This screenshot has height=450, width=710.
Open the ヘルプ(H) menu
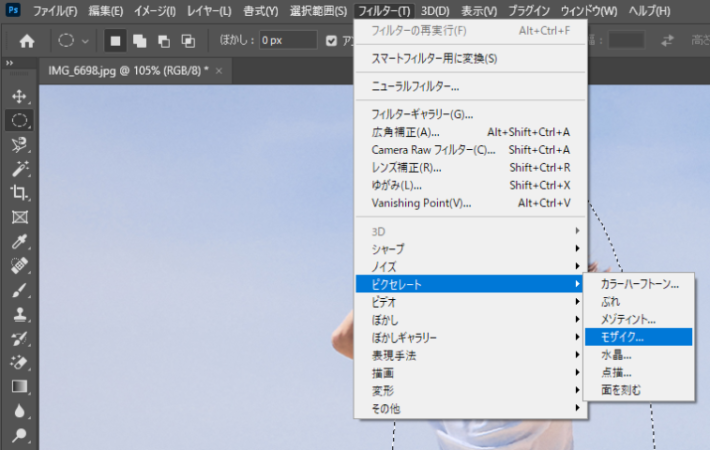point(649,10)
